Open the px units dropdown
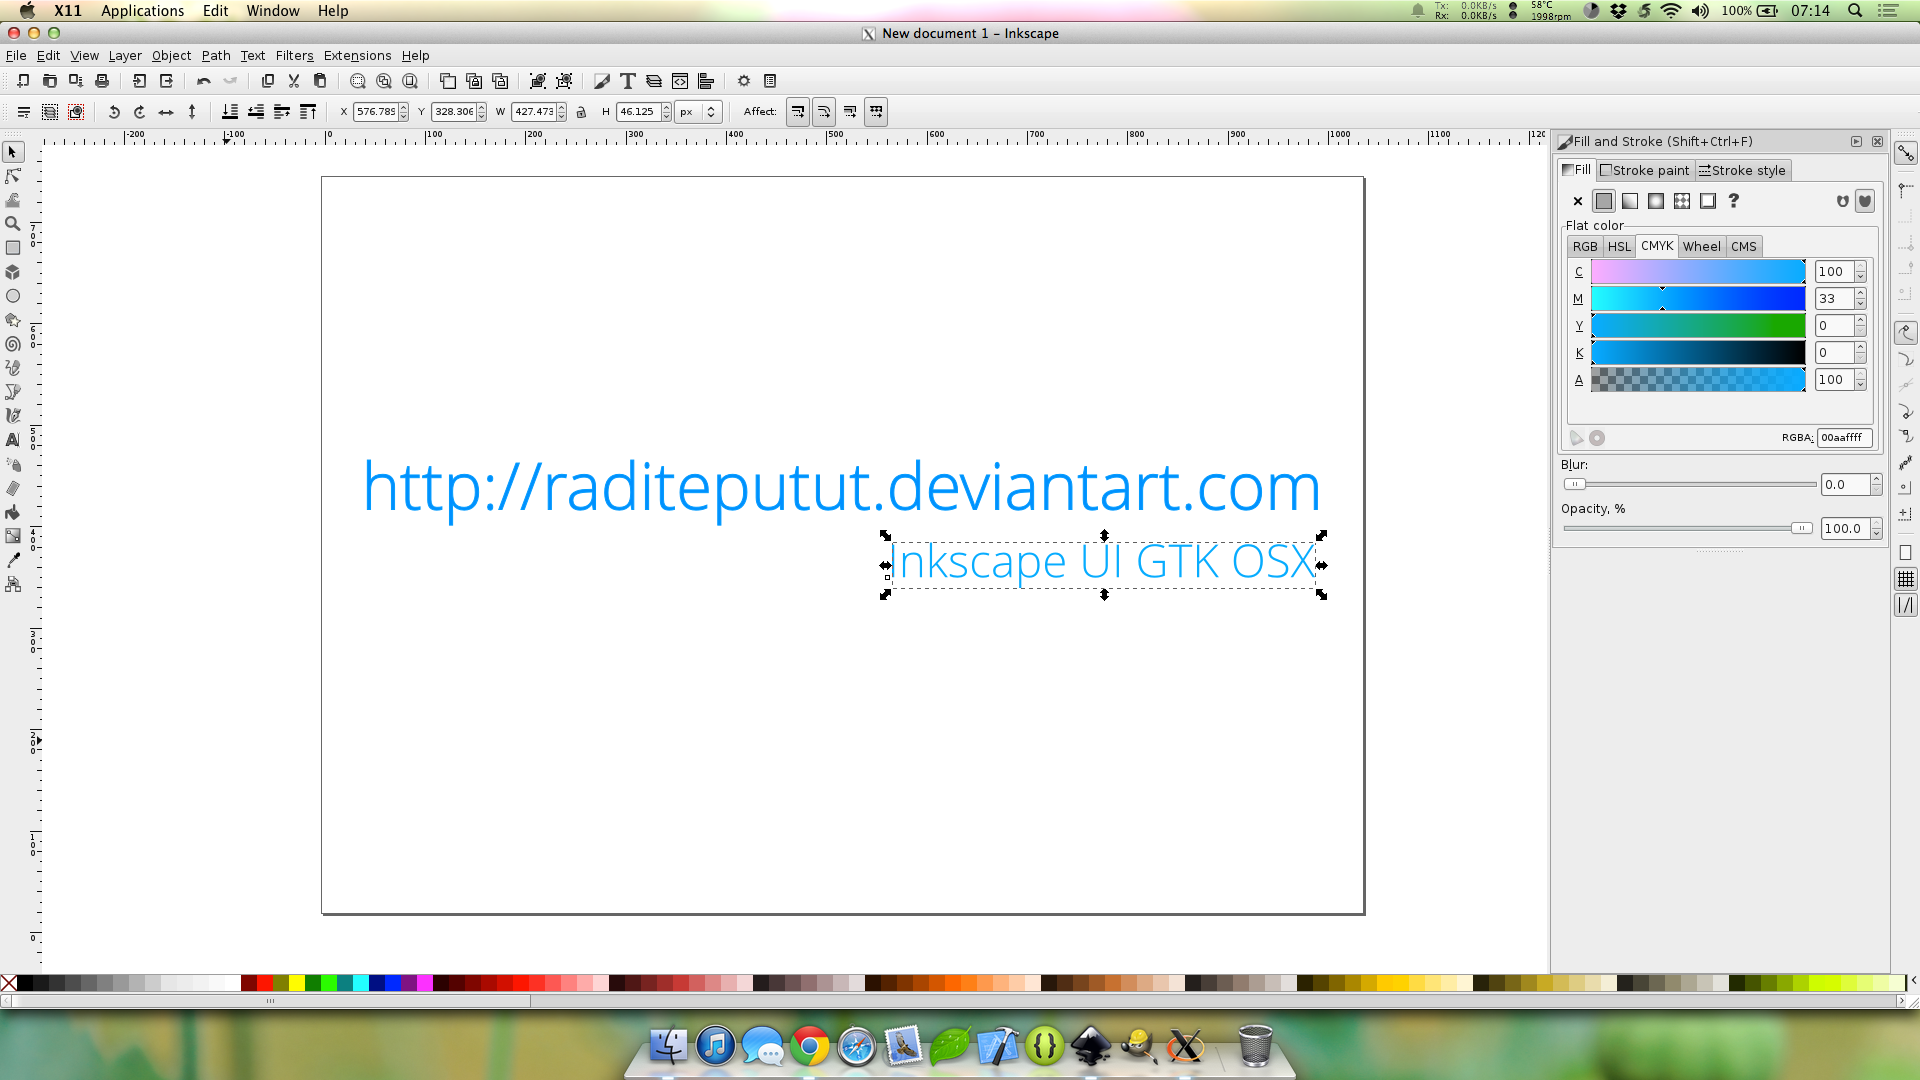The width and height of the screenshot is (1920, 1080). 698,112
